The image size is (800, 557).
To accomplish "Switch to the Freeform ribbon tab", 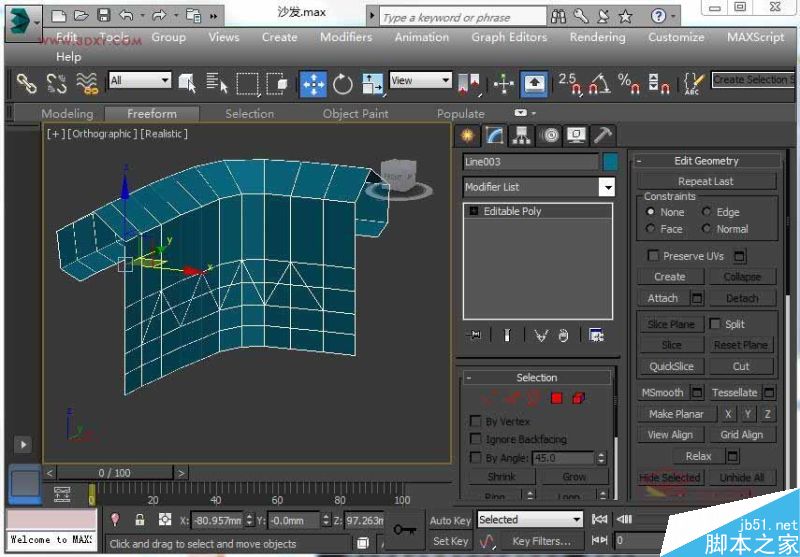I will (152, 114).
